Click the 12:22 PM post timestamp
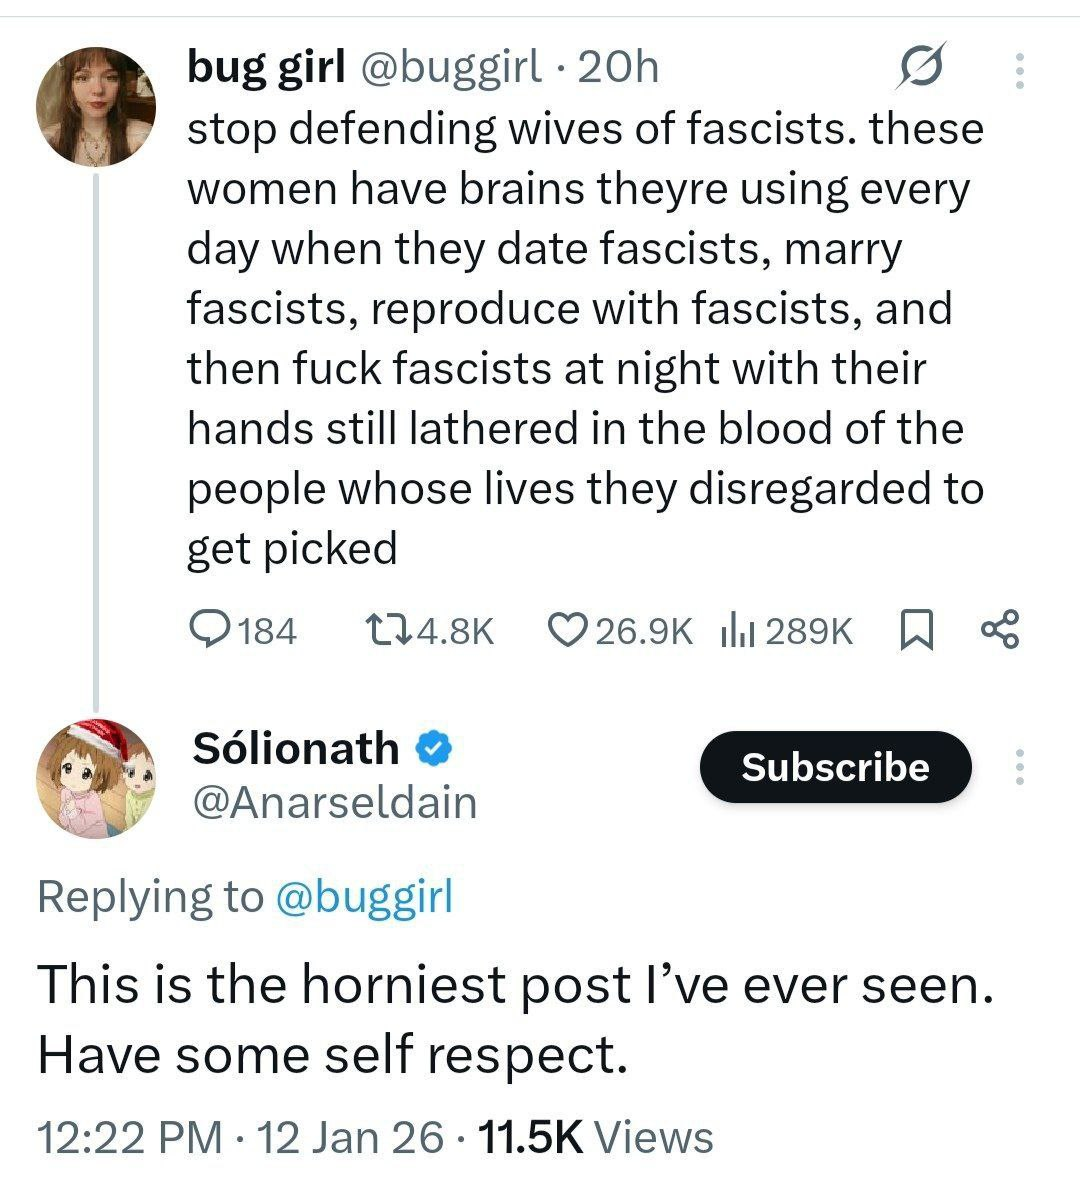The image size is (1080, 1194). click(130, 1137)
